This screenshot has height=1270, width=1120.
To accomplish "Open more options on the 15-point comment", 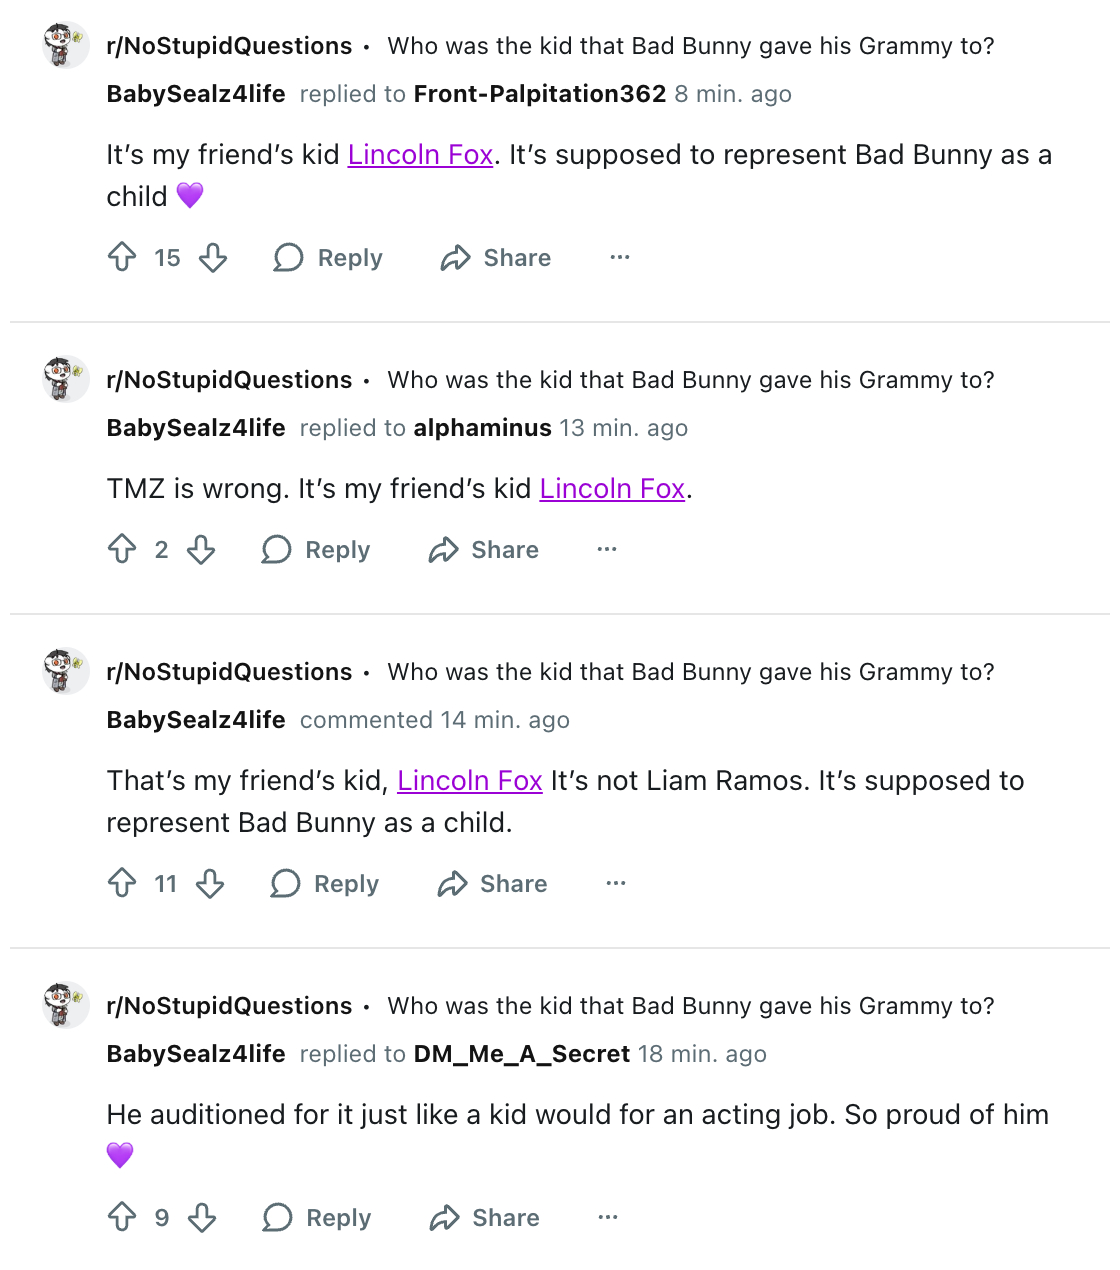I will point(620,257).
